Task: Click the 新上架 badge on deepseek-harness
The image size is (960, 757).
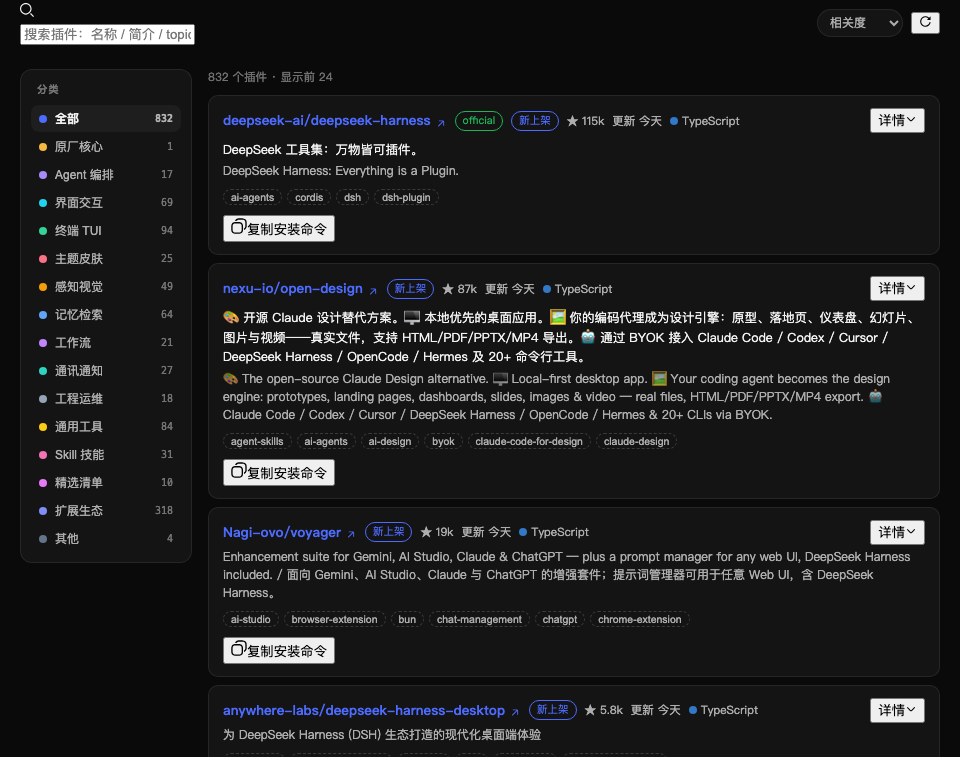Action: (x=534, y=121)
